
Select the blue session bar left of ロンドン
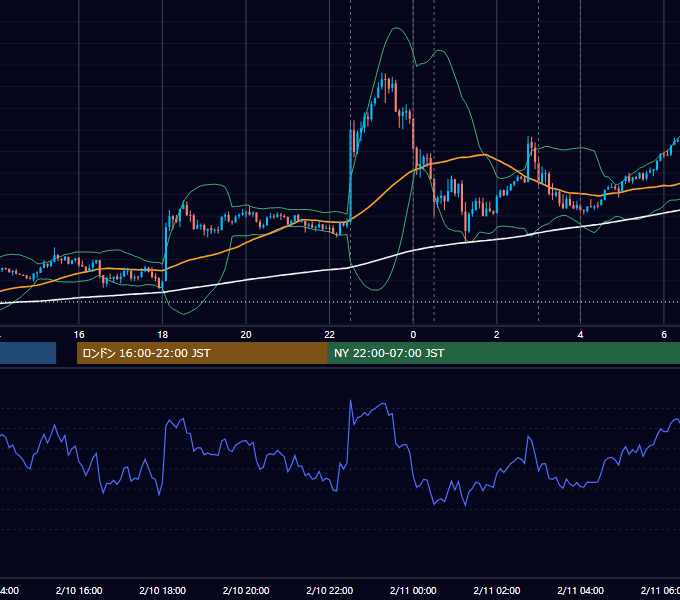tap(28, 353)
